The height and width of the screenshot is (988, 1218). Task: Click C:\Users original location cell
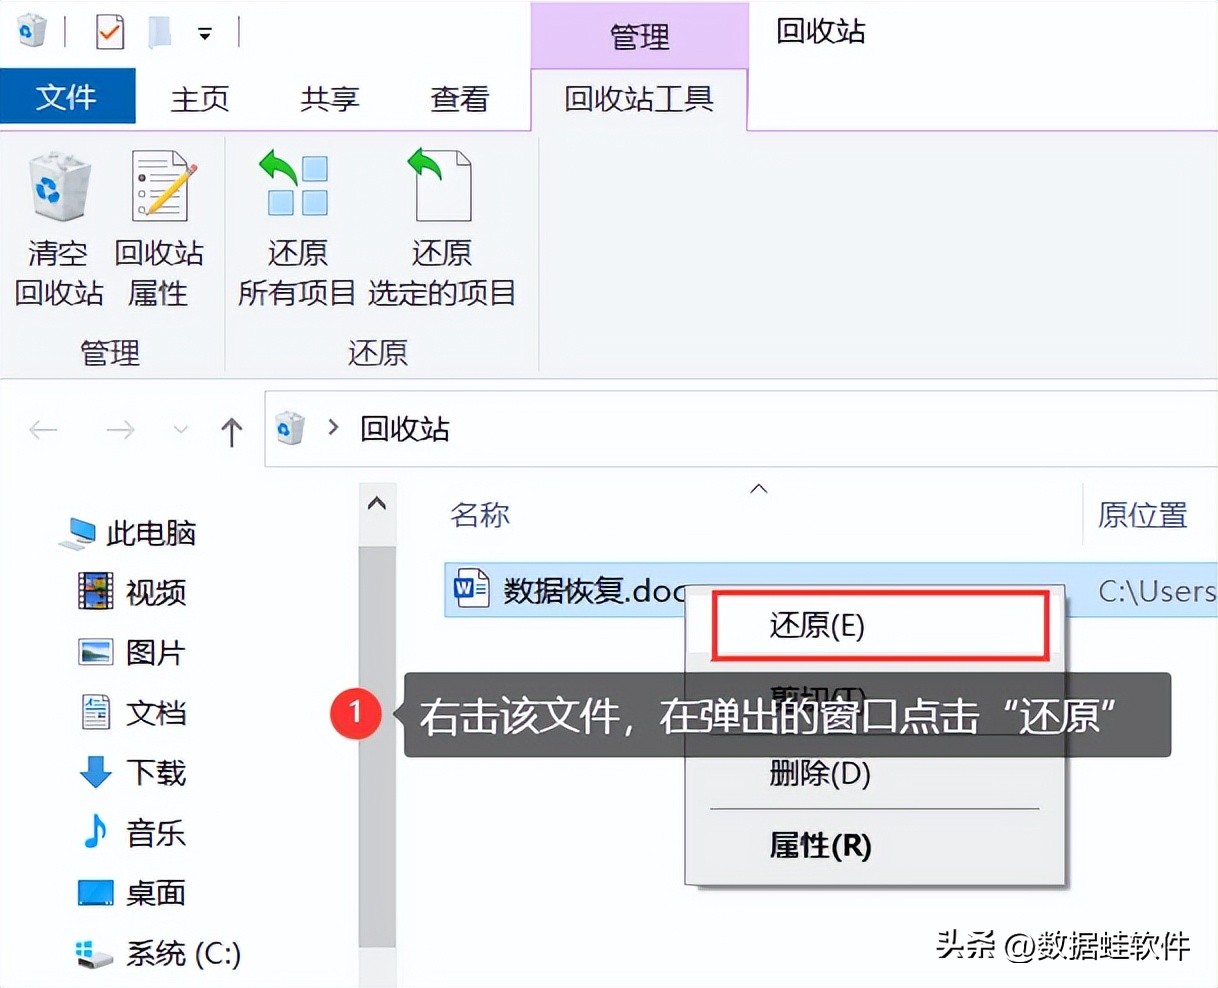coord(1157,590)
